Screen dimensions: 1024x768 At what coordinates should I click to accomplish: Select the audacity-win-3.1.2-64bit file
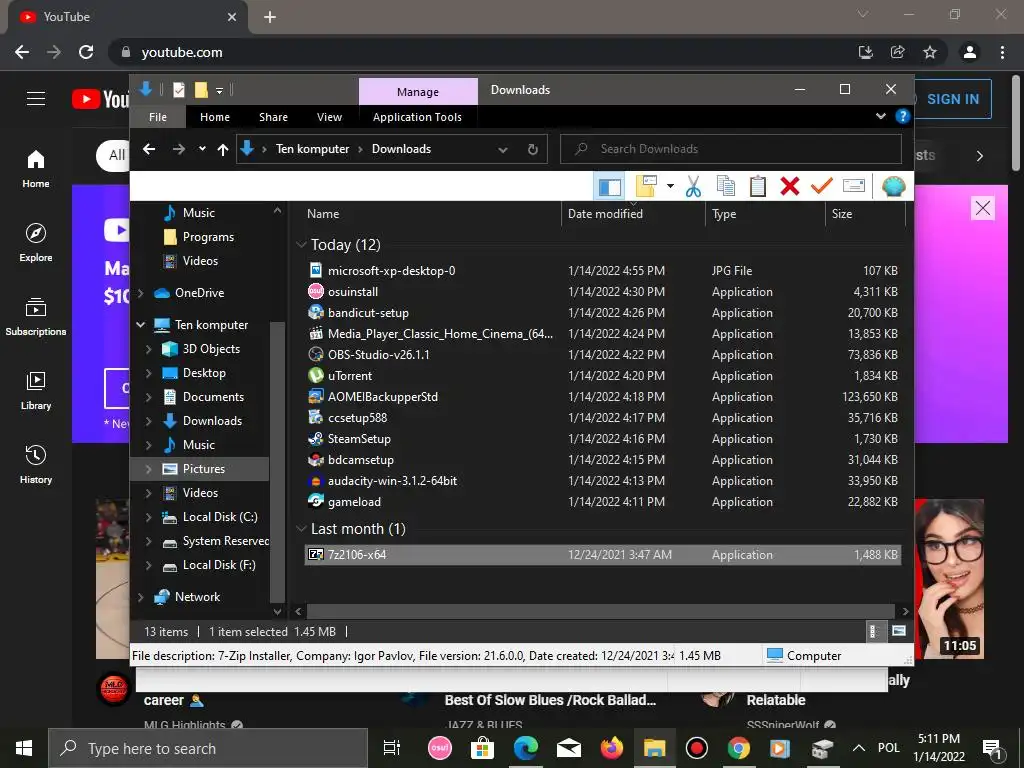coord(603,481)
